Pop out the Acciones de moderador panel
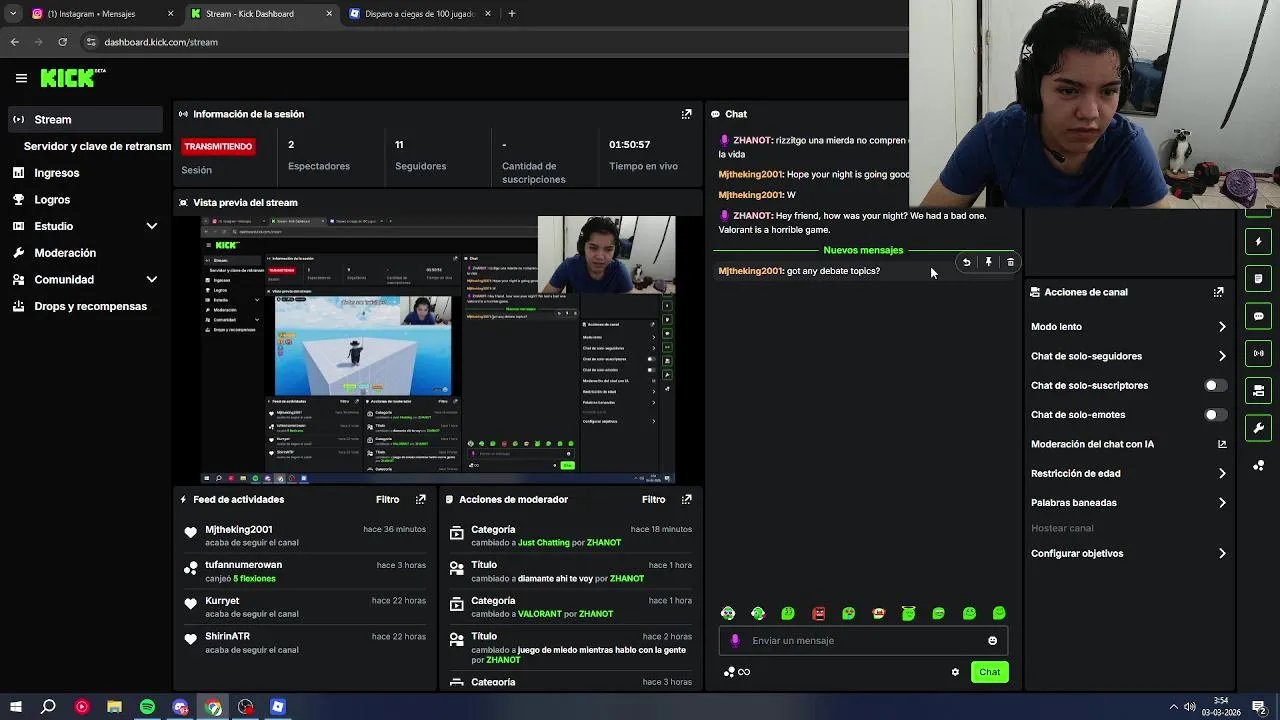This screenshot has width=1280, height=720. [x=686, y=499]
